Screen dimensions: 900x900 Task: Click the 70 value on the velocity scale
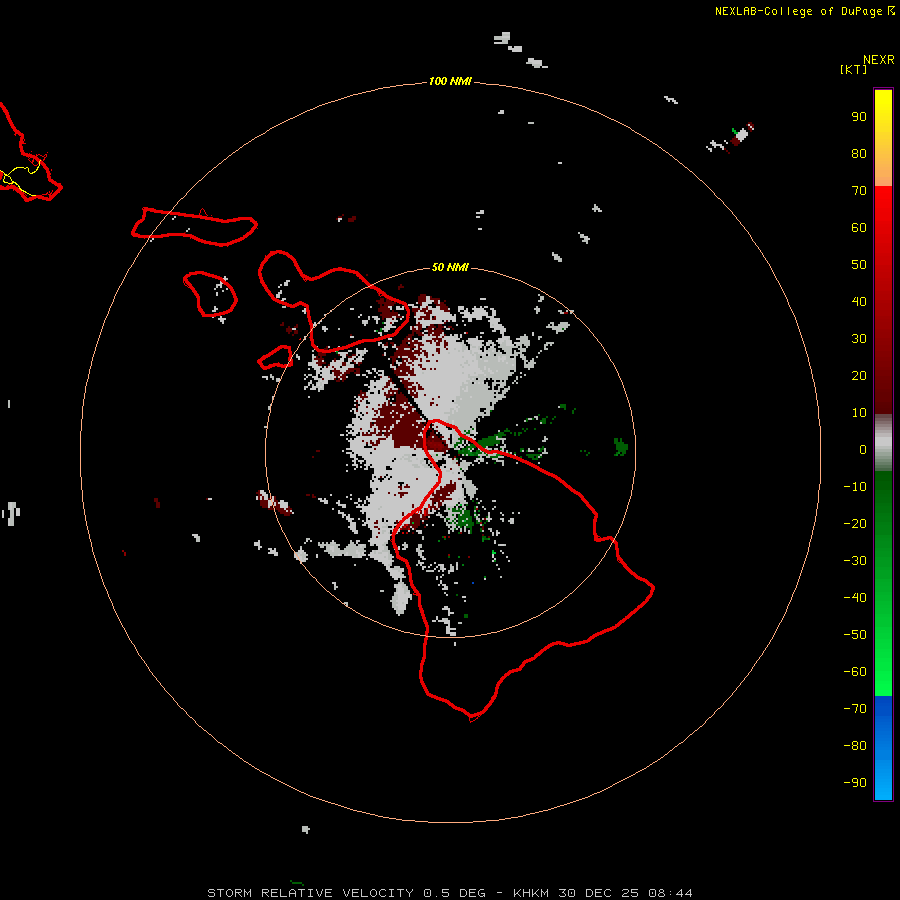(x=859, y=191)
